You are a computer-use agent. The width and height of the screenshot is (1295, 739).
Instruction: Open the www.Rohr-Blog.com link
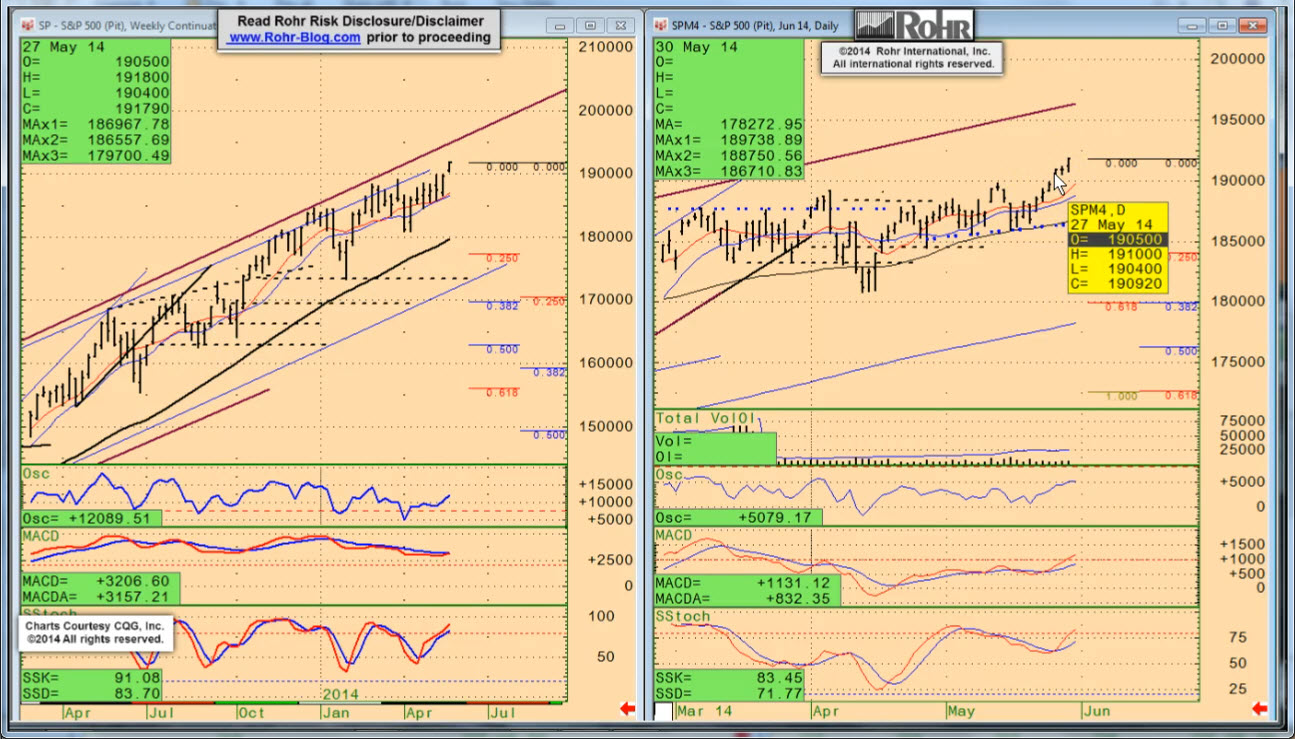coord(294,37)
